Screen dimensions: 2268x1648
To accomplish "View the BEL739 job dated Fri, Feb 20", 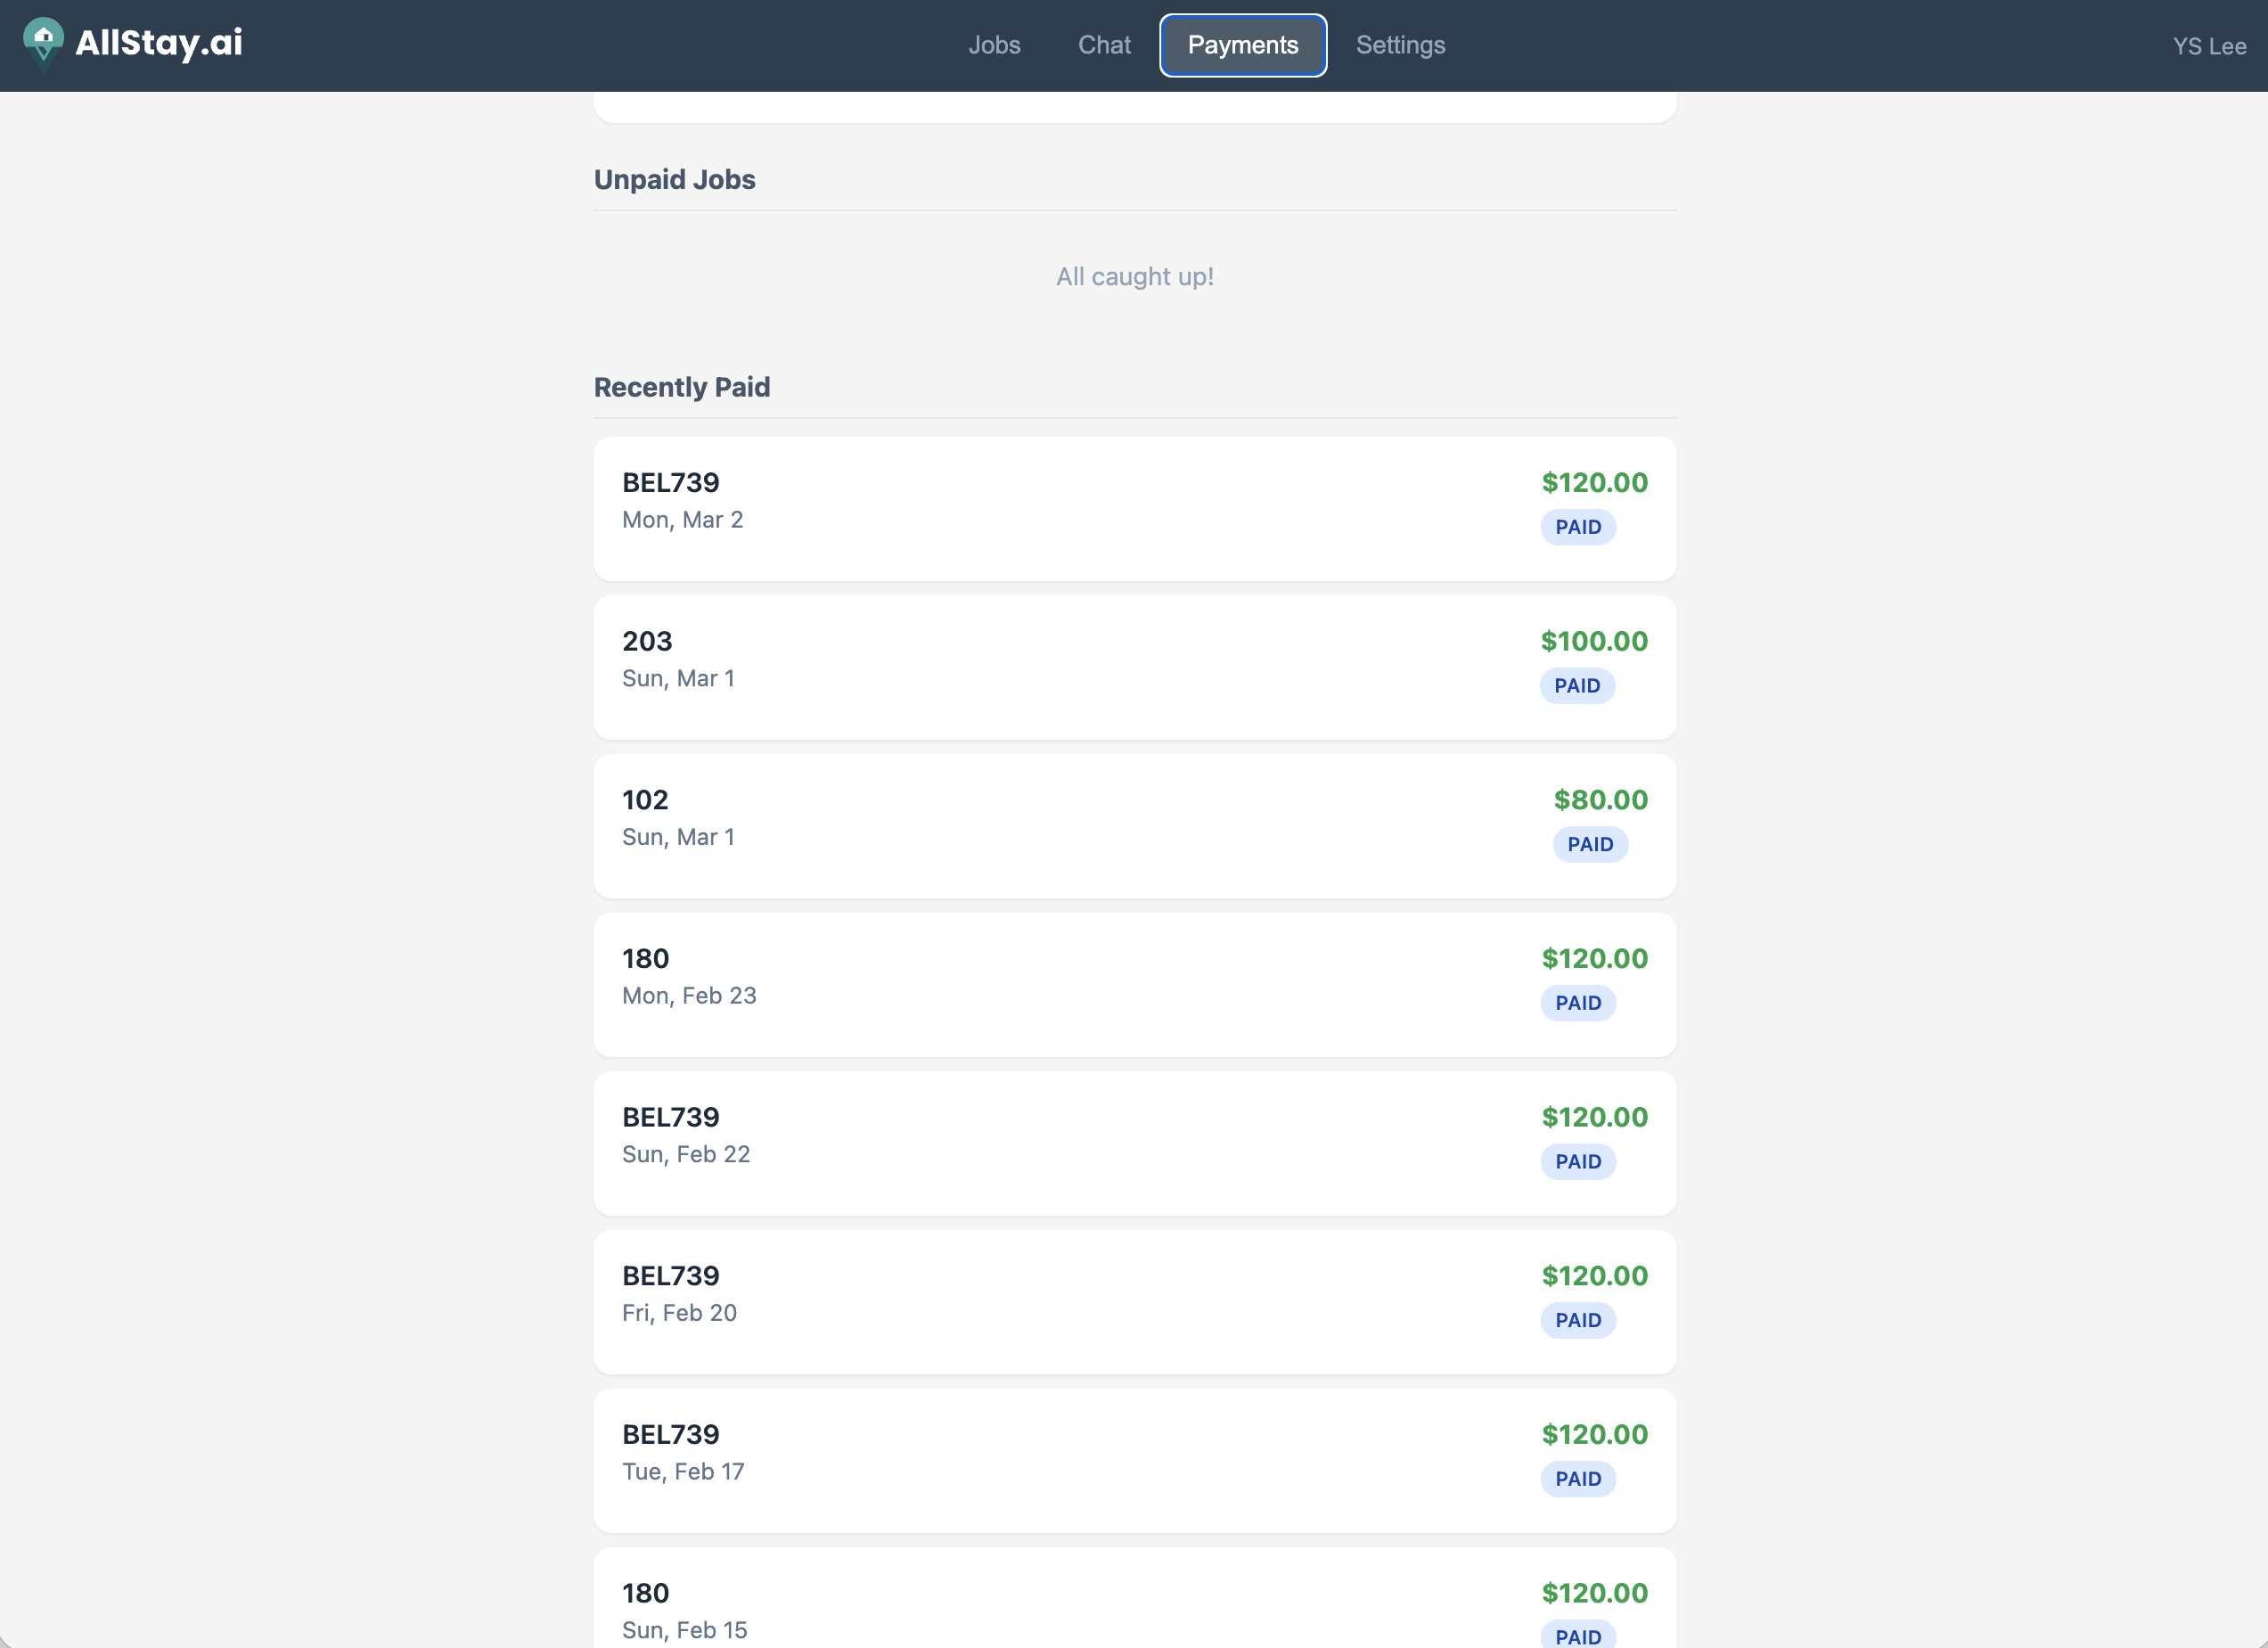I will 1134,1302.
